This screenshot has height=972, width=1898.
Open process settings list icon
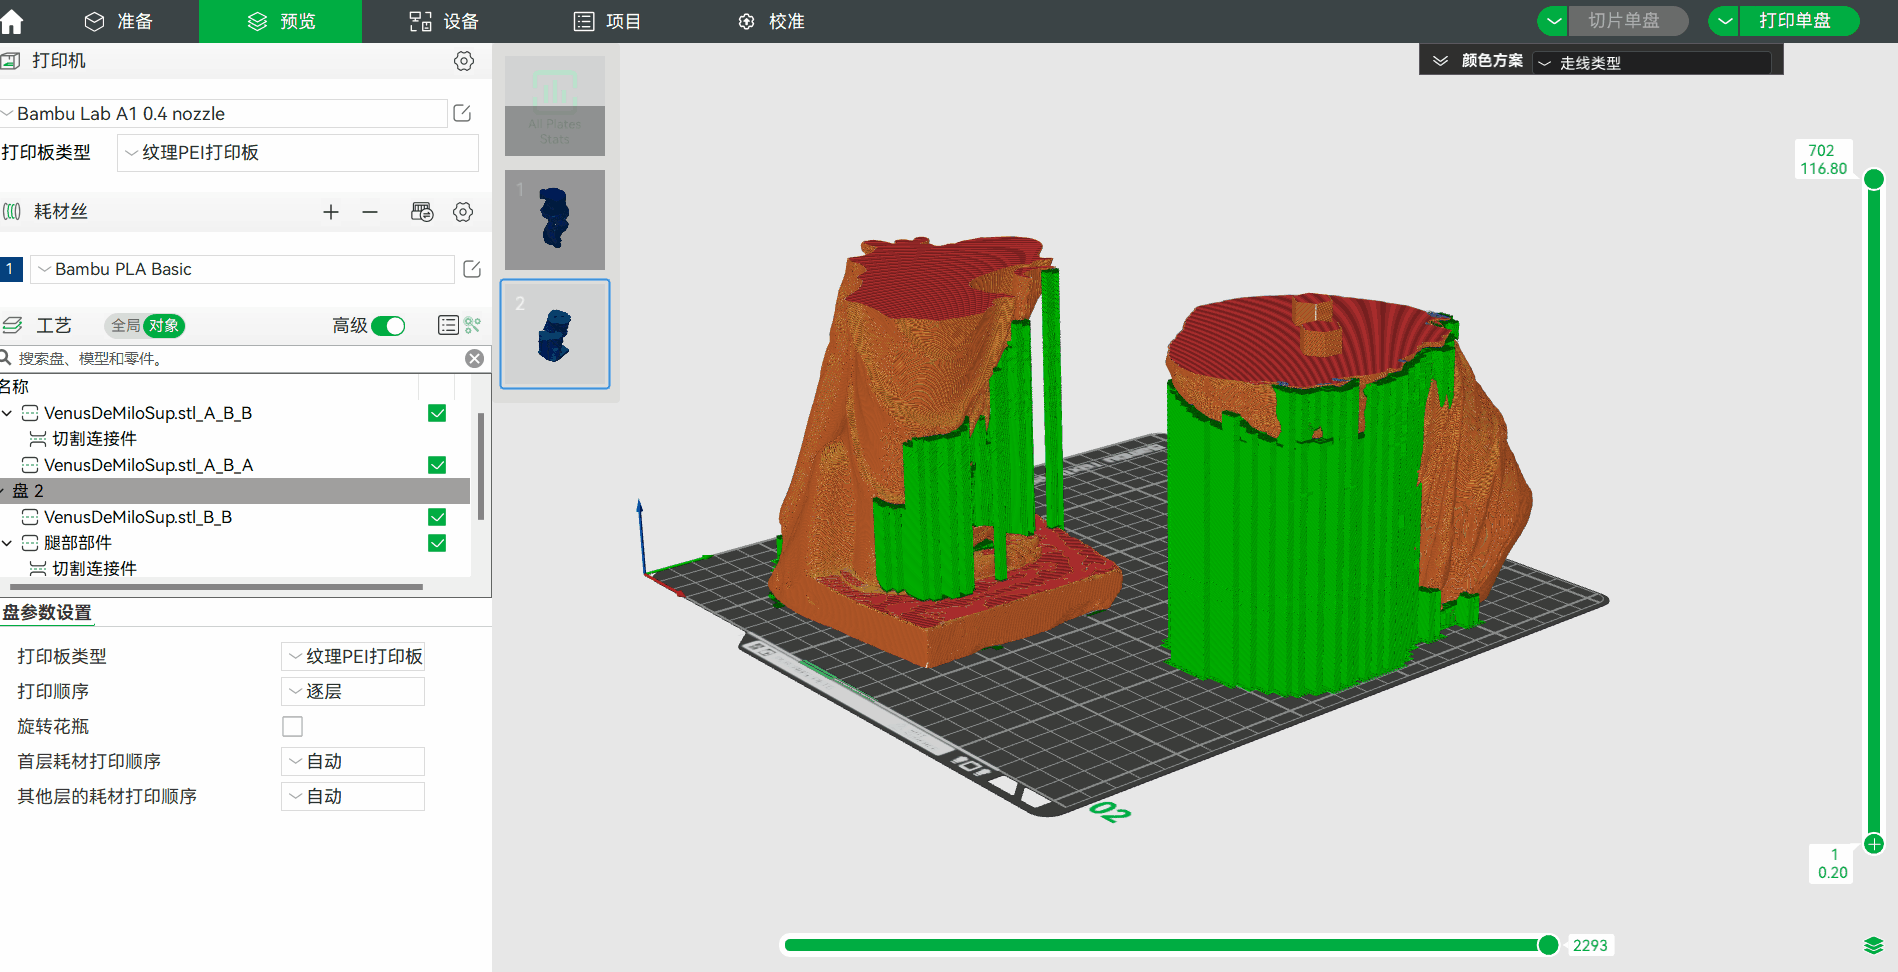448,325
